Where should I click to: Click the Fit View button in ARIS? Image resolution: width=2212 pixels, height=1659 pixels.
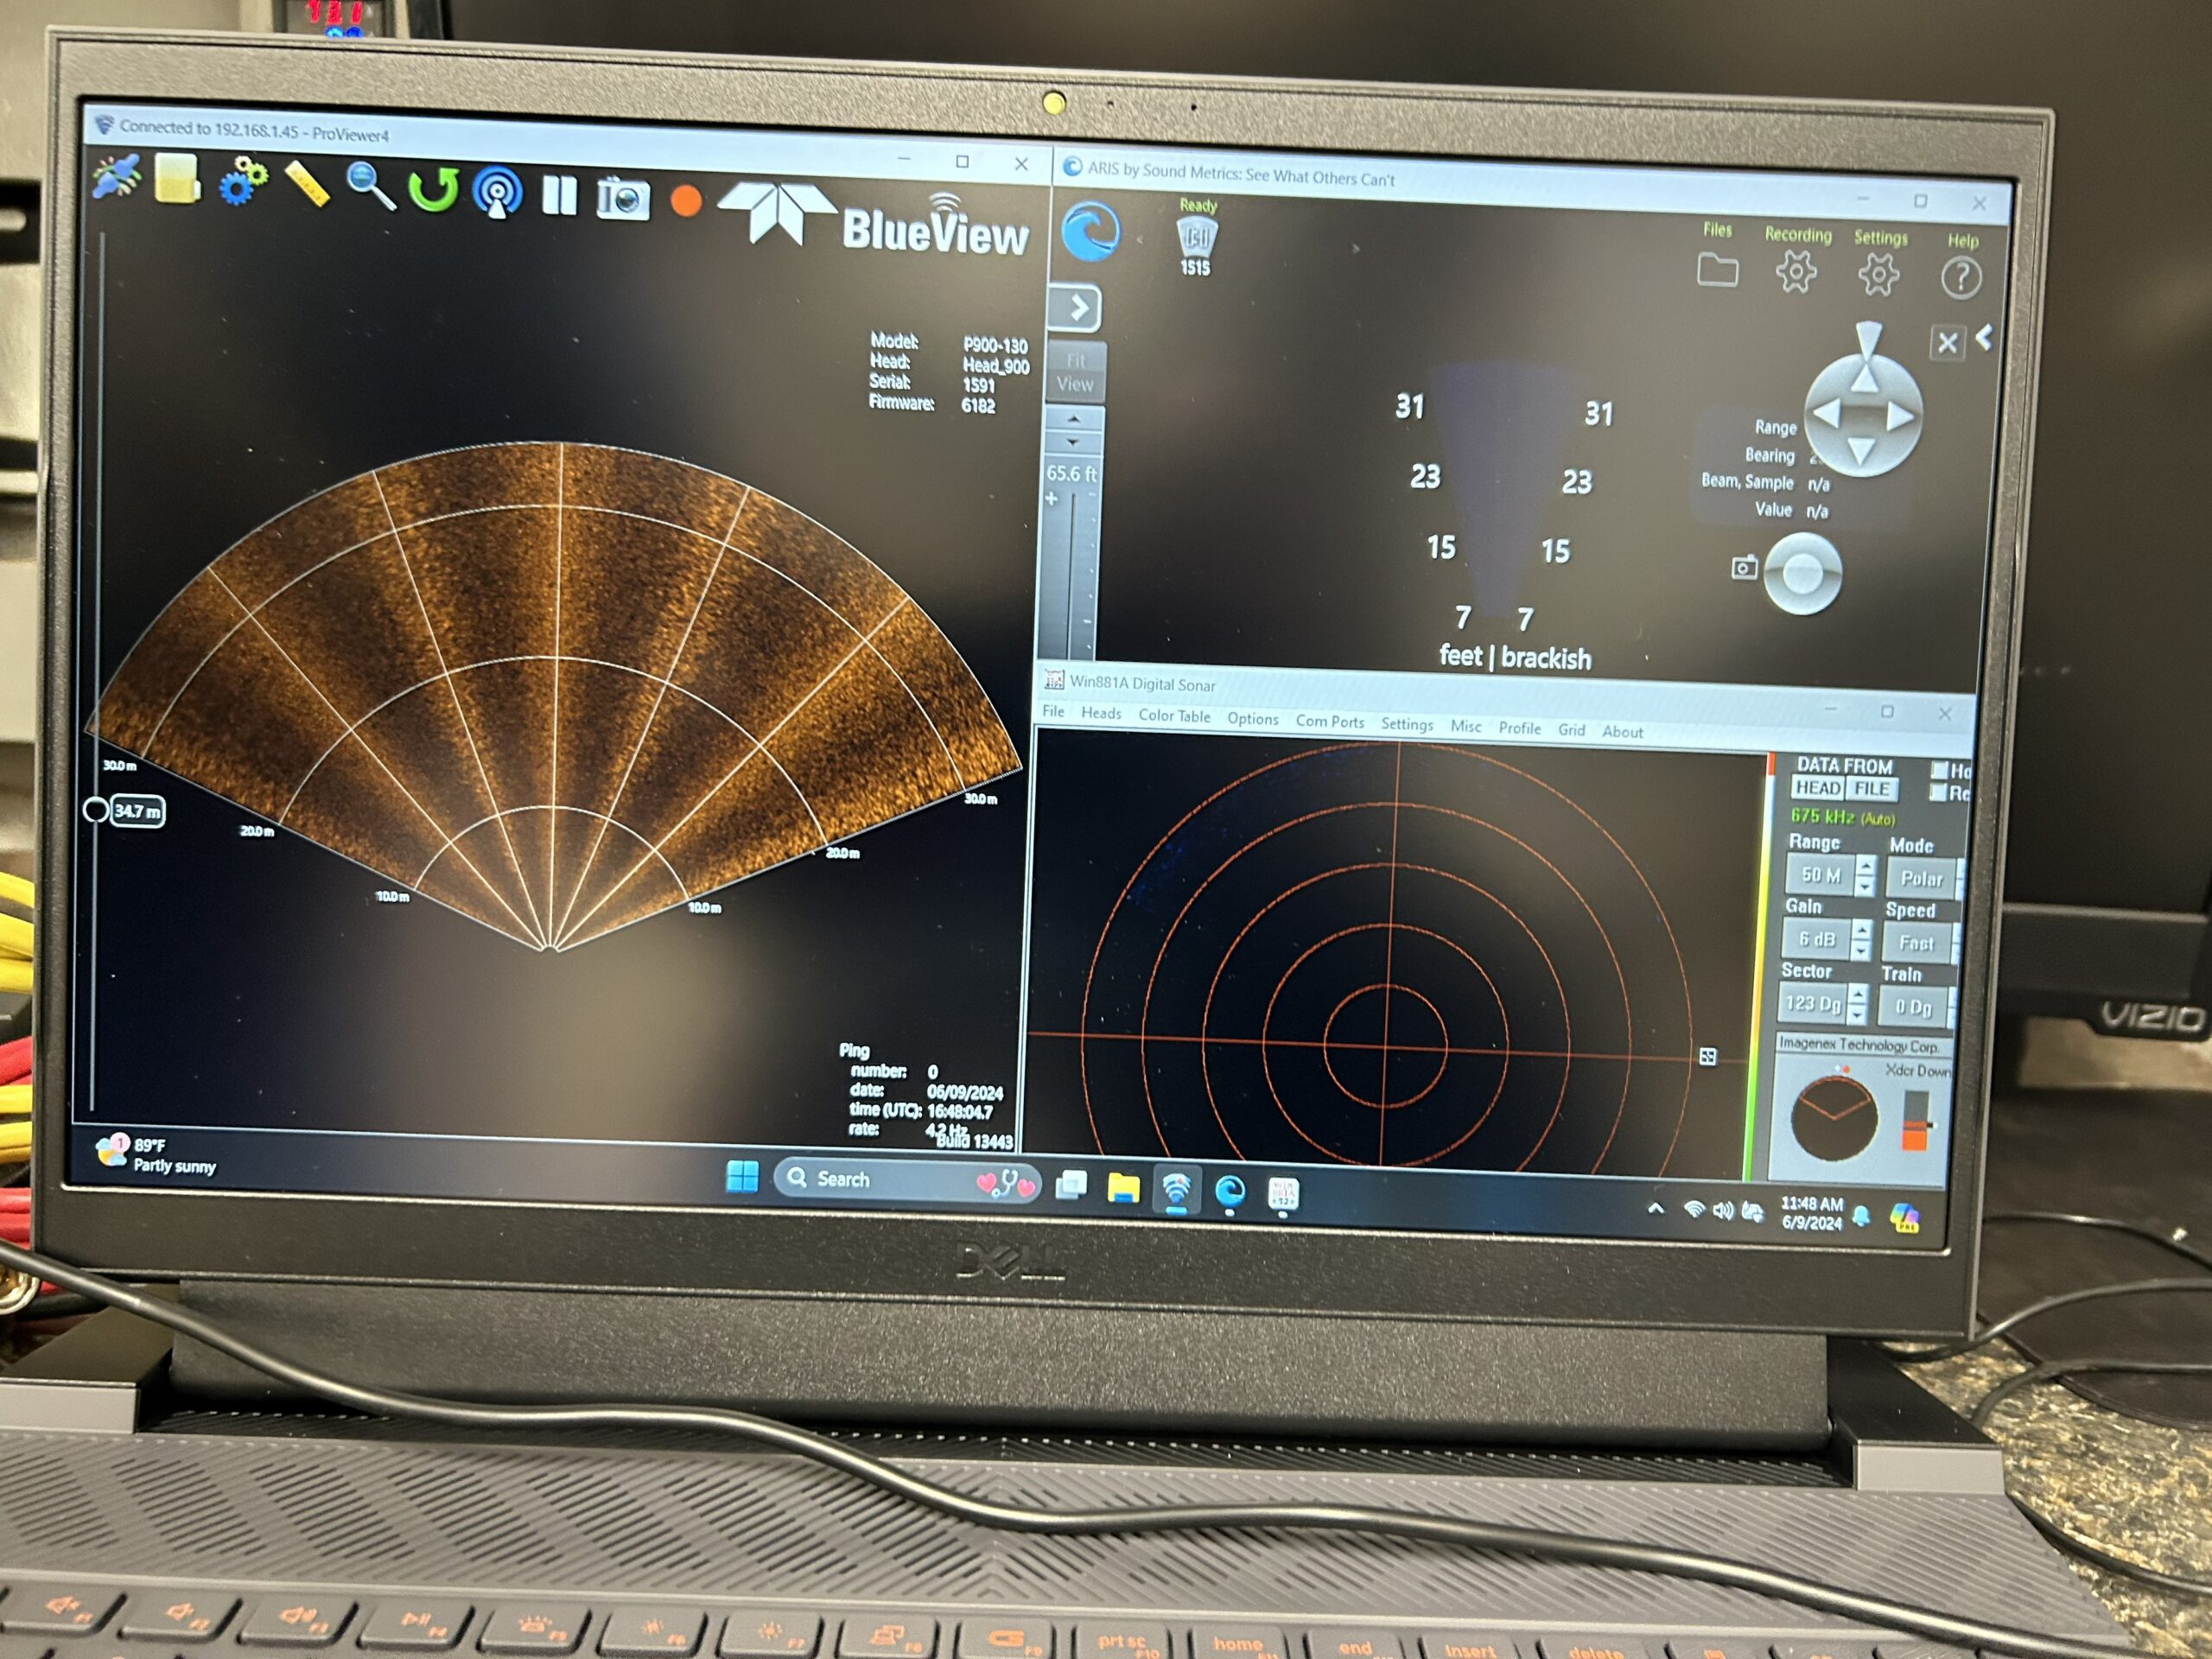coord(1075,372)
